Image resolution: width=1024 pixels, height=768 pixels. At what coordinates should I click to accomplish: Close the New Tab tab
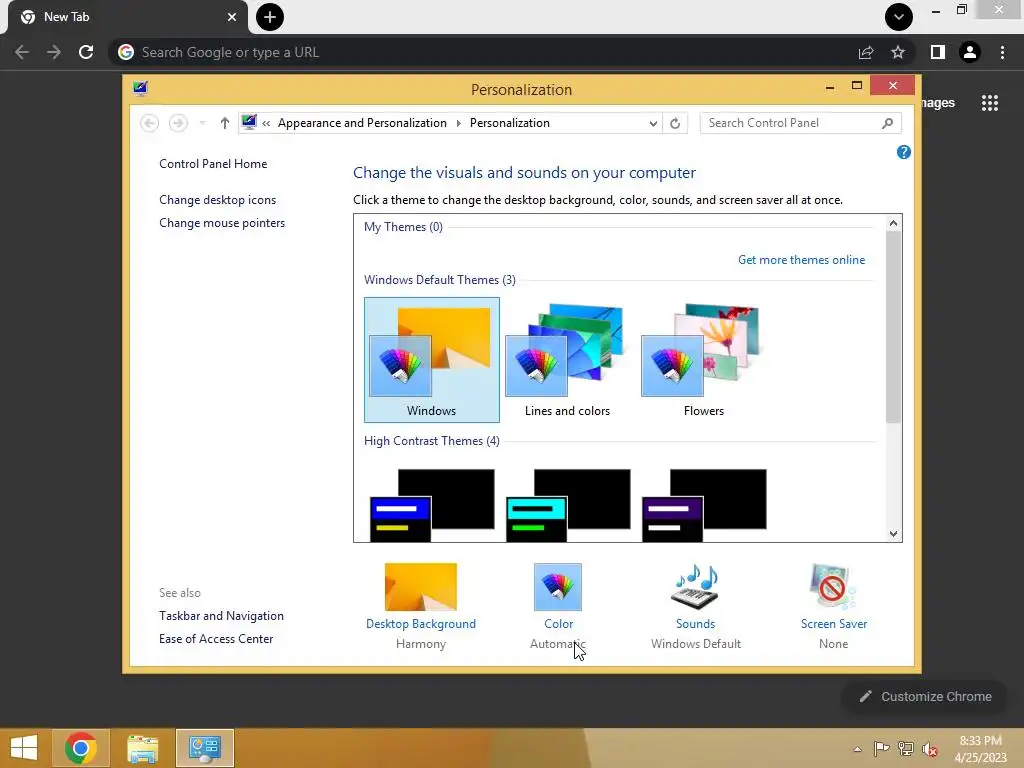pyautogui.click(x=232, y=17)
